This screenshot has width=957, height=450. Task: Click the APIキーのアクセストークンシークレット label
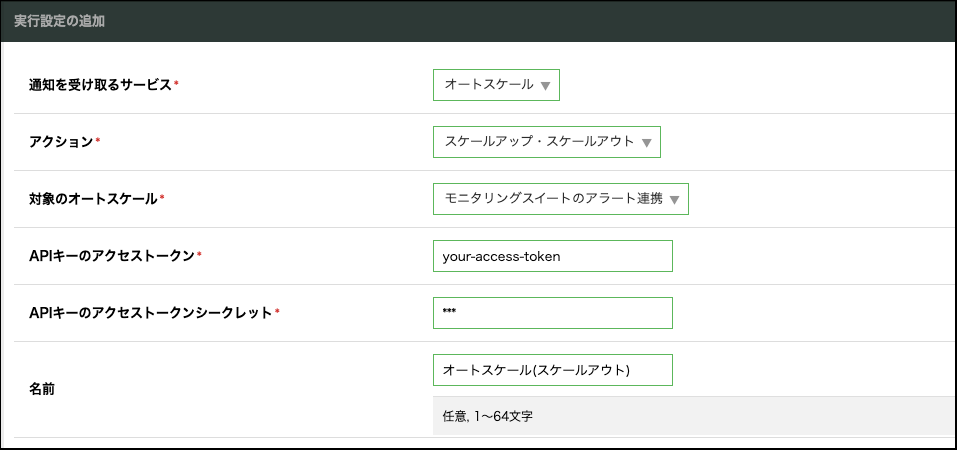click(150, 313)
